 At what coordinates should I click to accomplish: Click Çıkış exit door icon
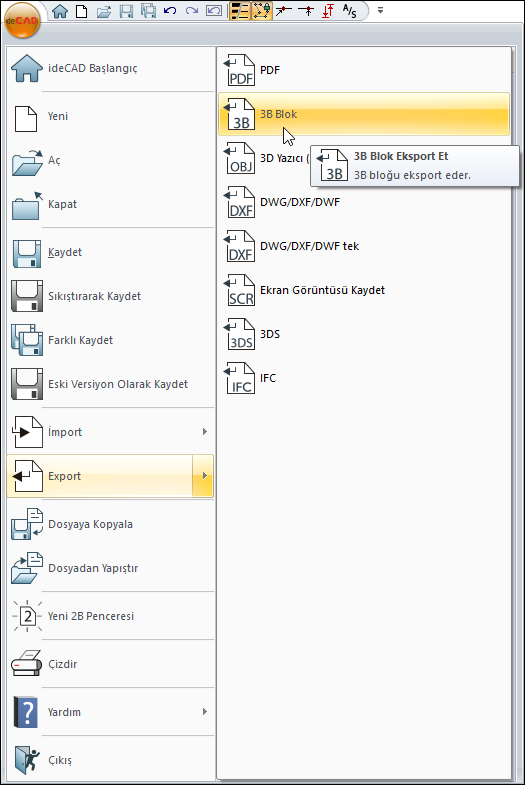(x=27, y=760)
